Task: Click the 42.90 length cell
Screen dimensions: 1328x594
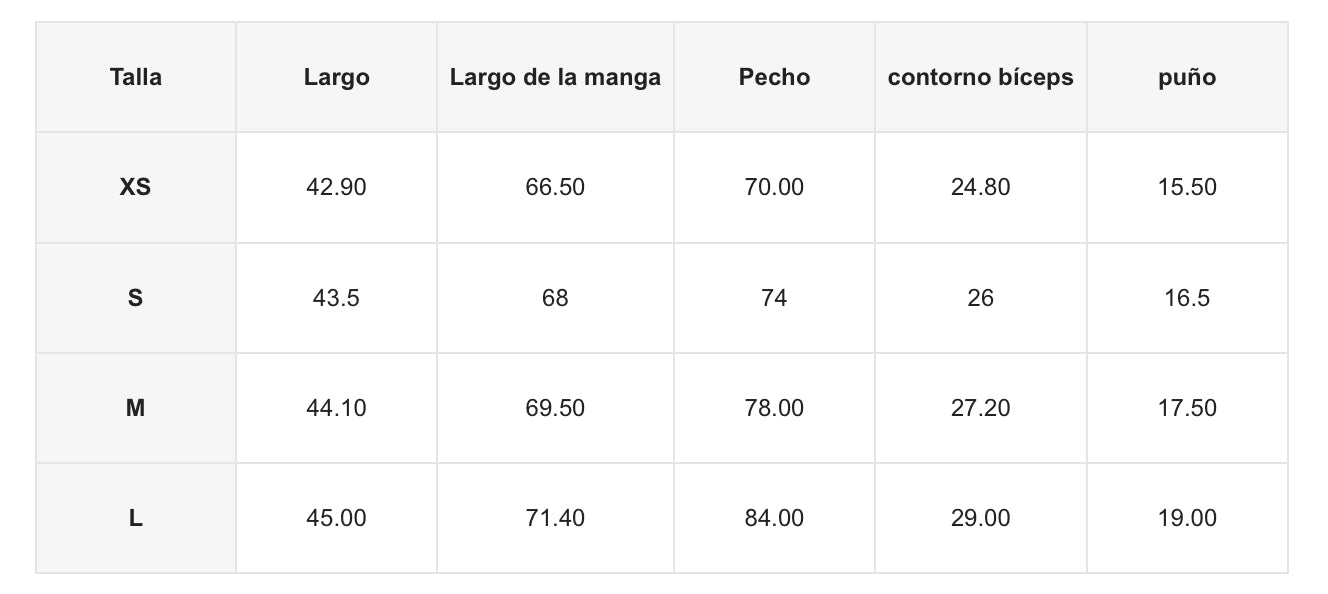Action: coord(336,187)
